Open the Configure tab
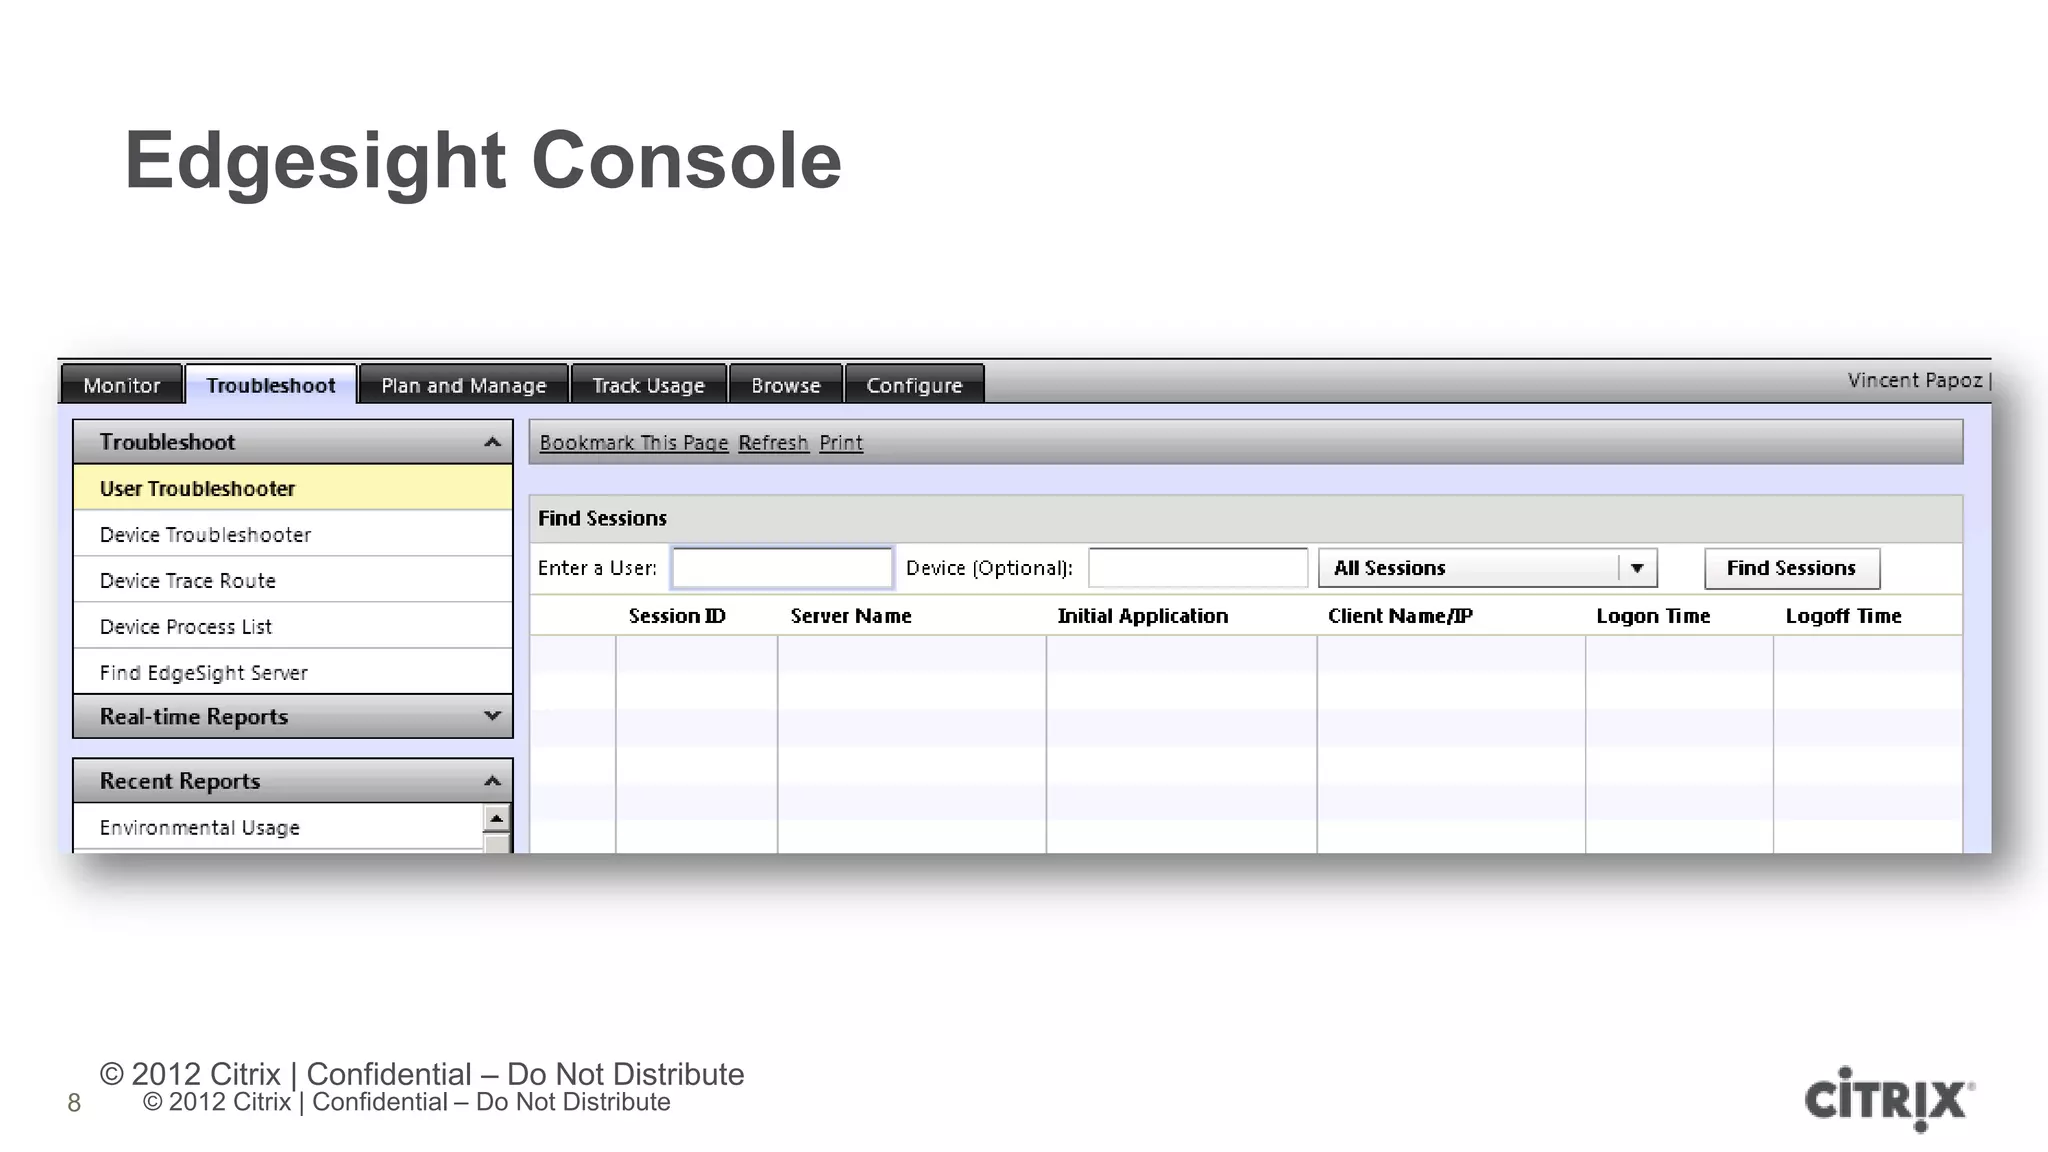 pos(914,385)
